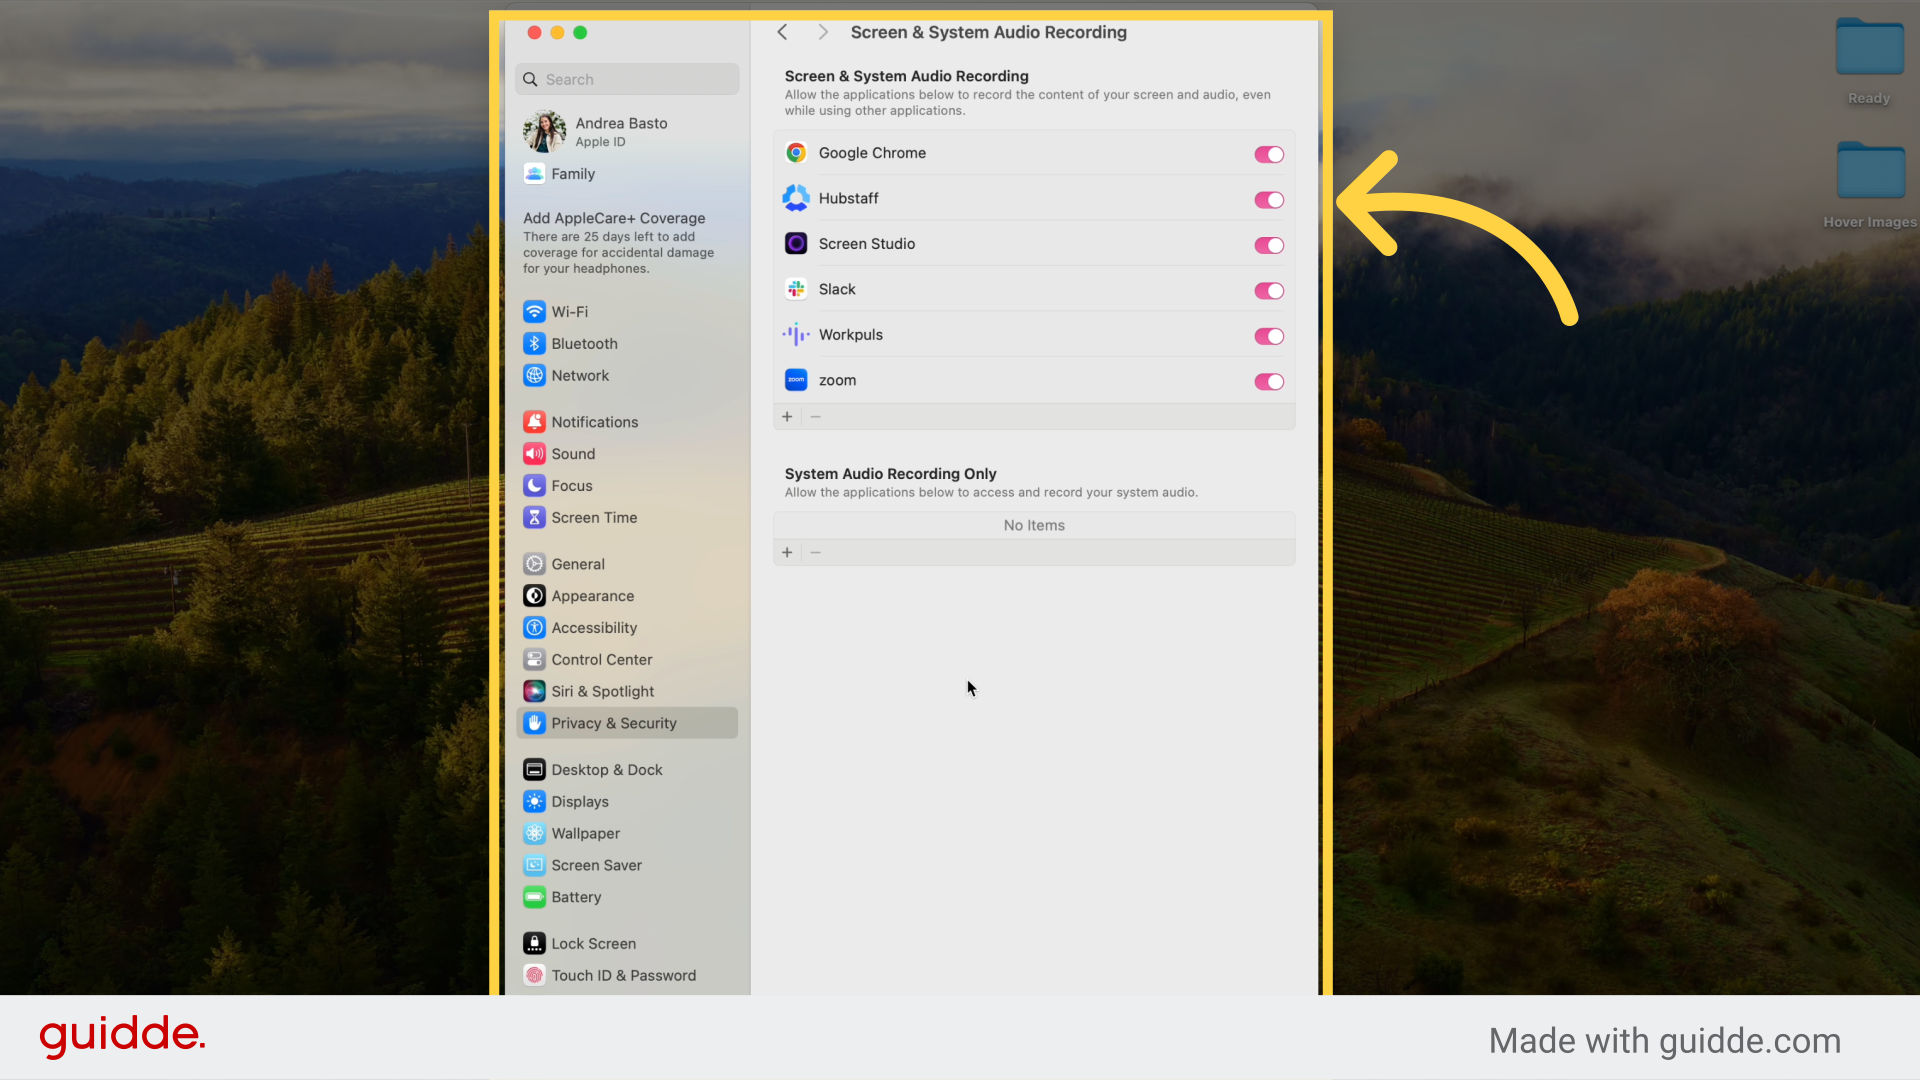Open the Sound settings icon
1920x1080 pixels.
click(x=534, y=454)
